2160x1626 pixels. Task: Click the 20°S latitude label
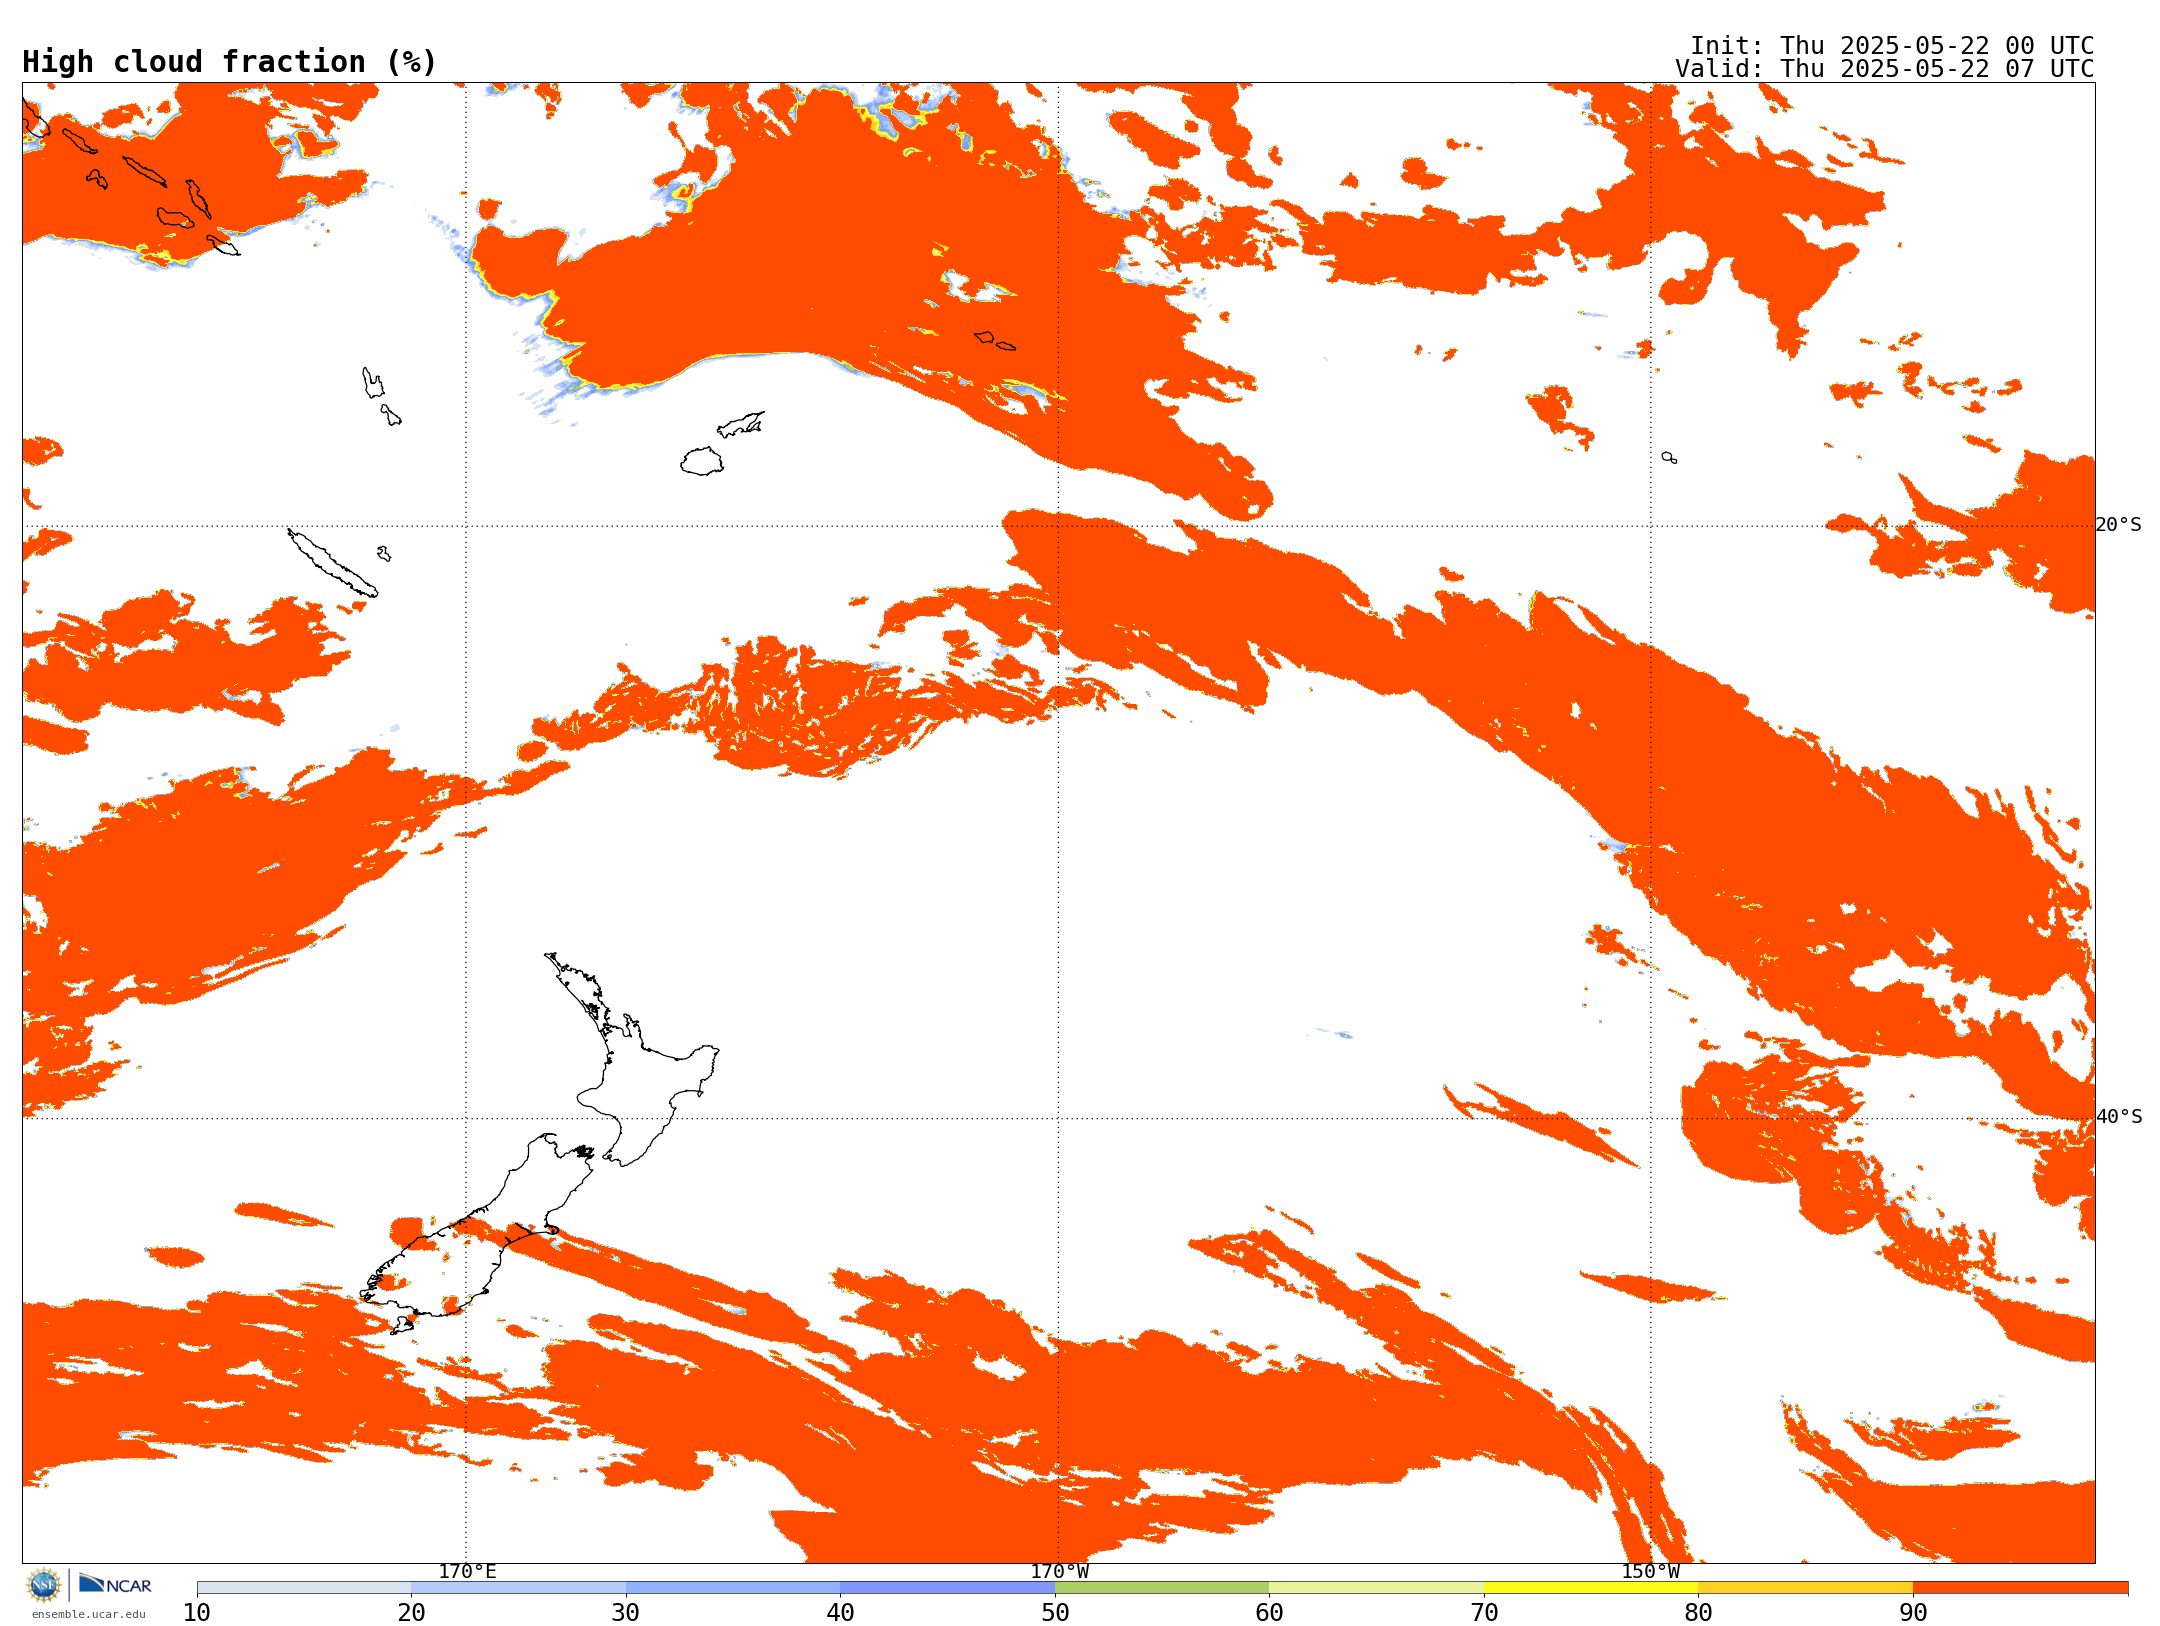(2118, 525)
